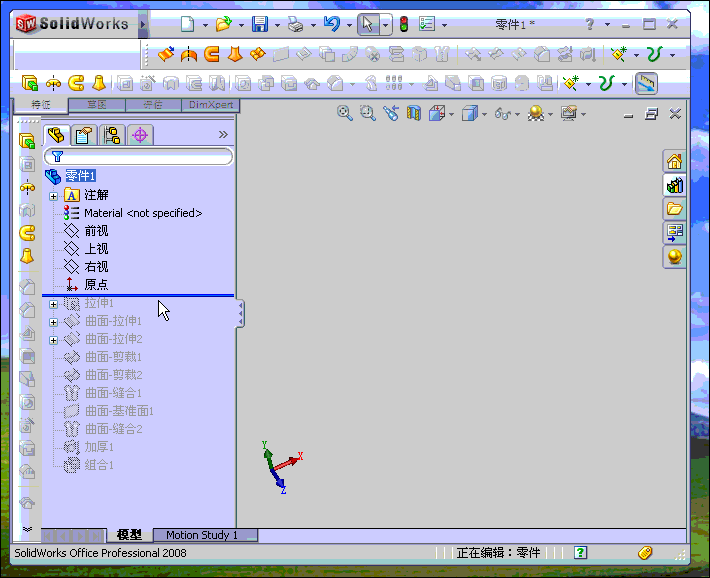Click the Help question mark icon

[x=589, y=24]
